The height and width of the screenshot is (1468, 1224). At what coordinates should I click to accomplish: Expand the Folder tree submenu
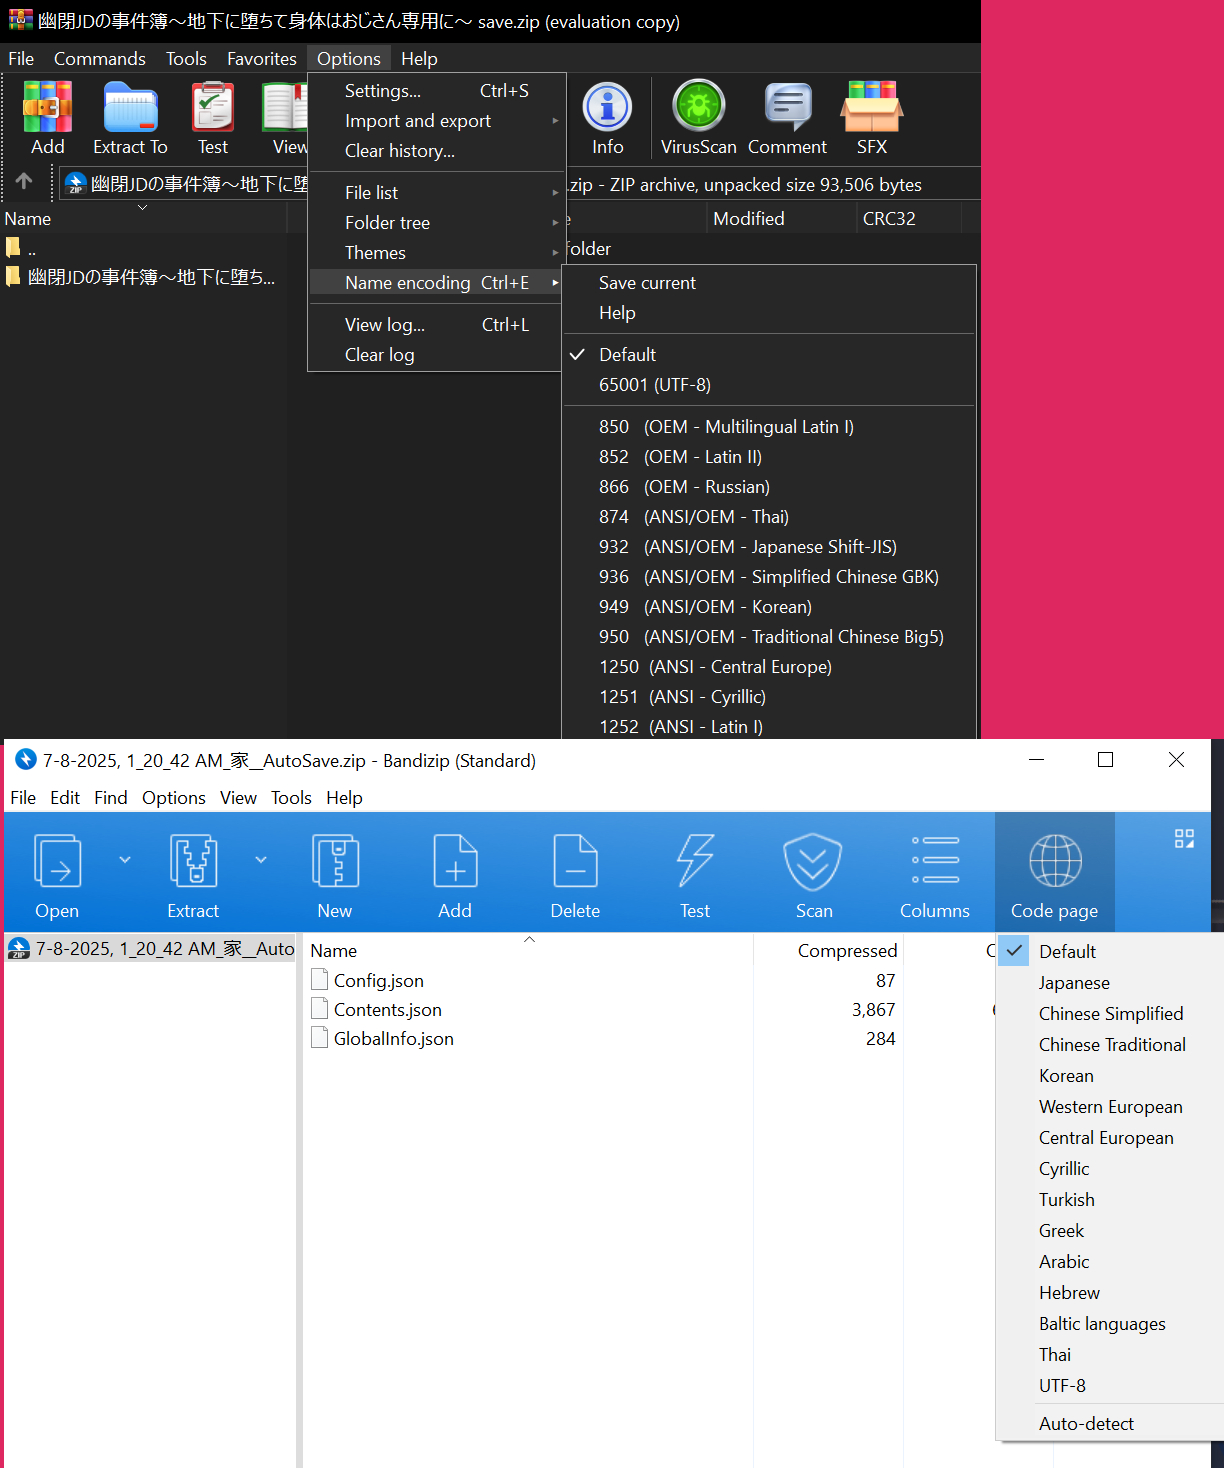(436, 223)
